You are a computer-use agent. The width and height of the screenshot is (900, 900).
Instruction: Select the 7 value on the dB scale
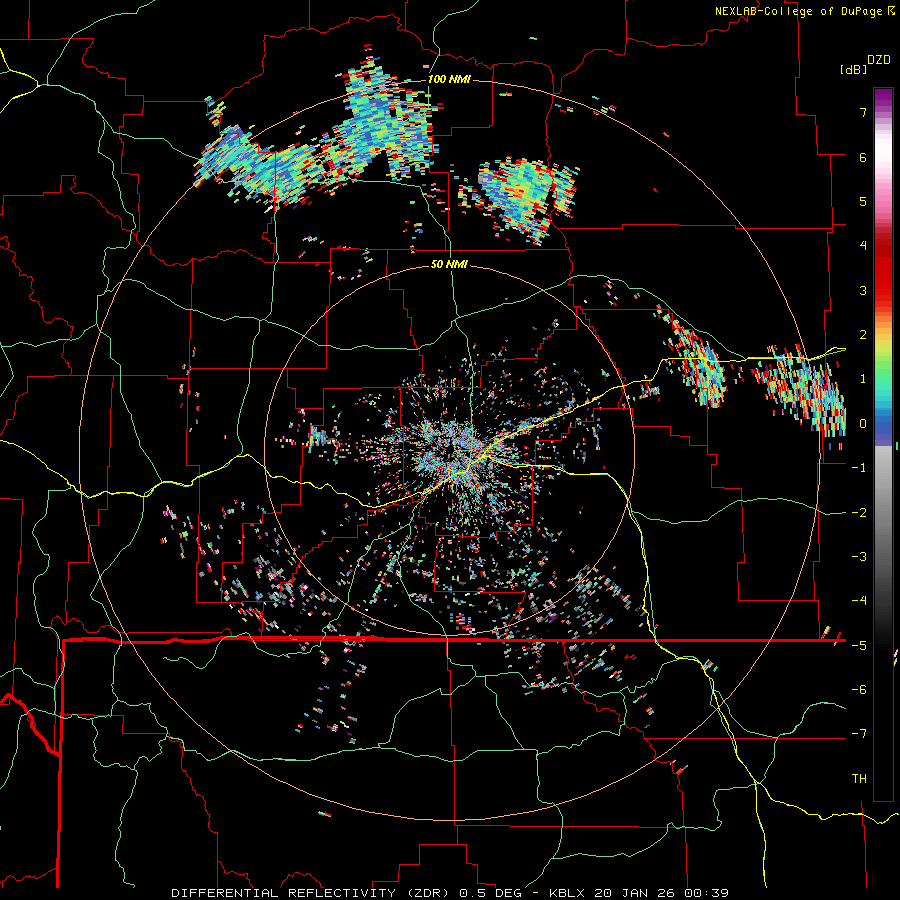[x=863, y=112]
